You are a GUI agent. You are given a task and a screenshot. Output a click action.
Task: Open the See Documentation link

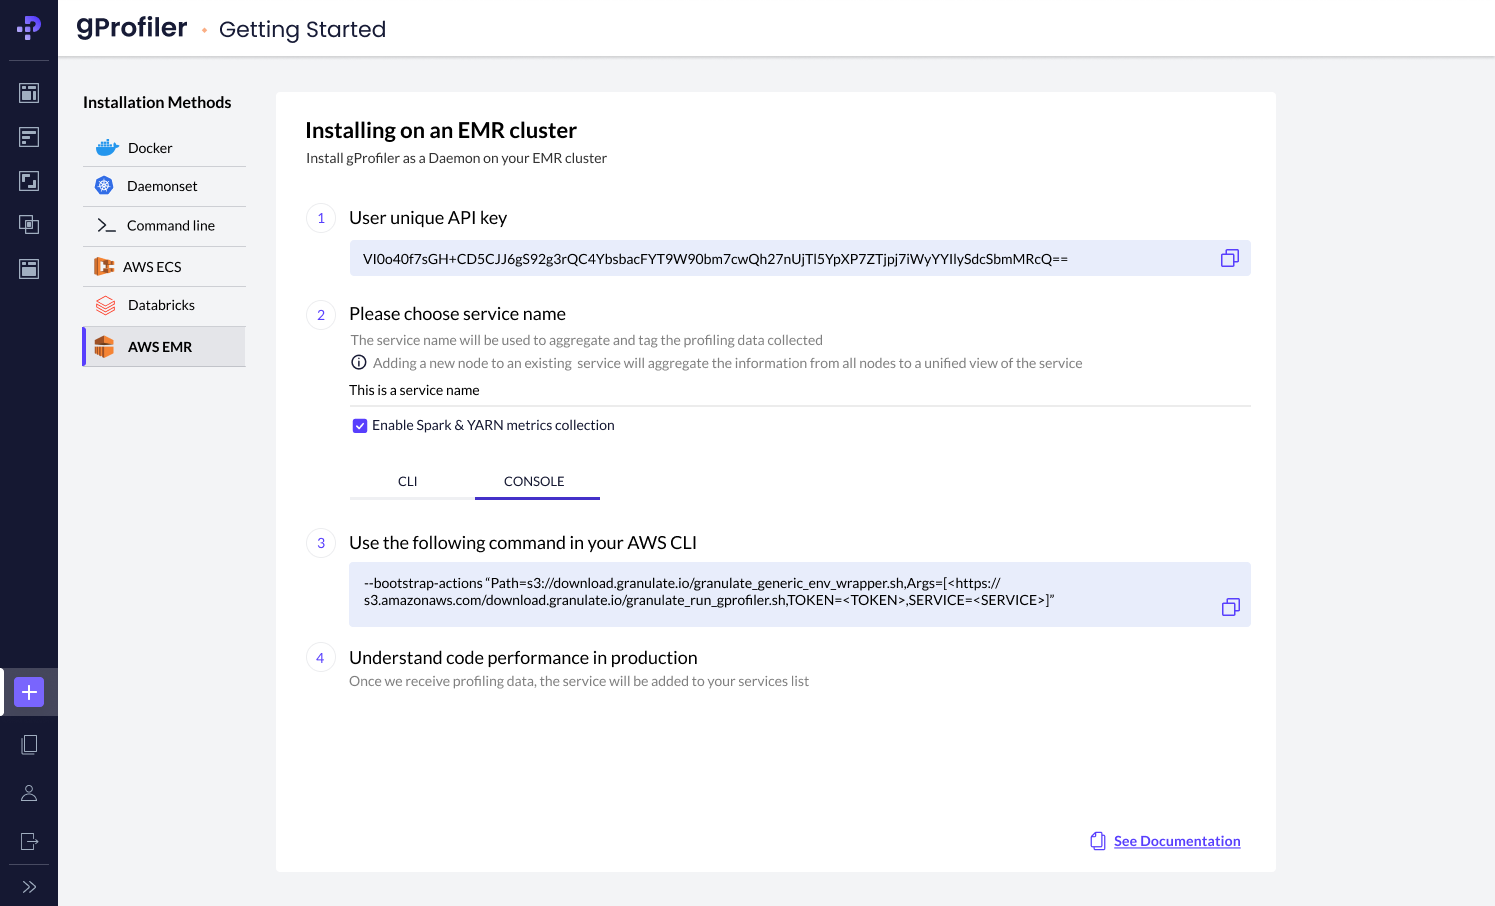coord(1176,841)
